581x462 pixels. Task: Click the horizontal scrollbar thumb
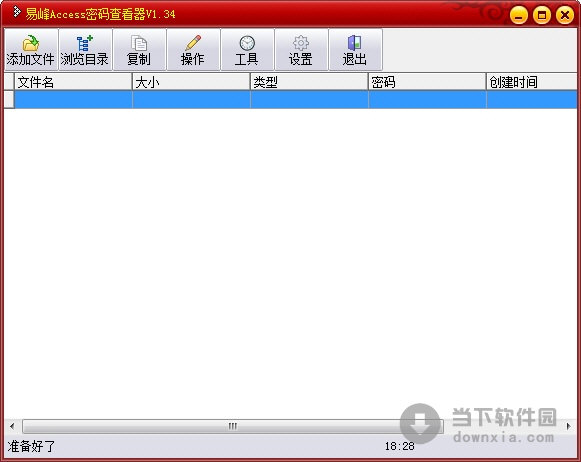point(233,426)
